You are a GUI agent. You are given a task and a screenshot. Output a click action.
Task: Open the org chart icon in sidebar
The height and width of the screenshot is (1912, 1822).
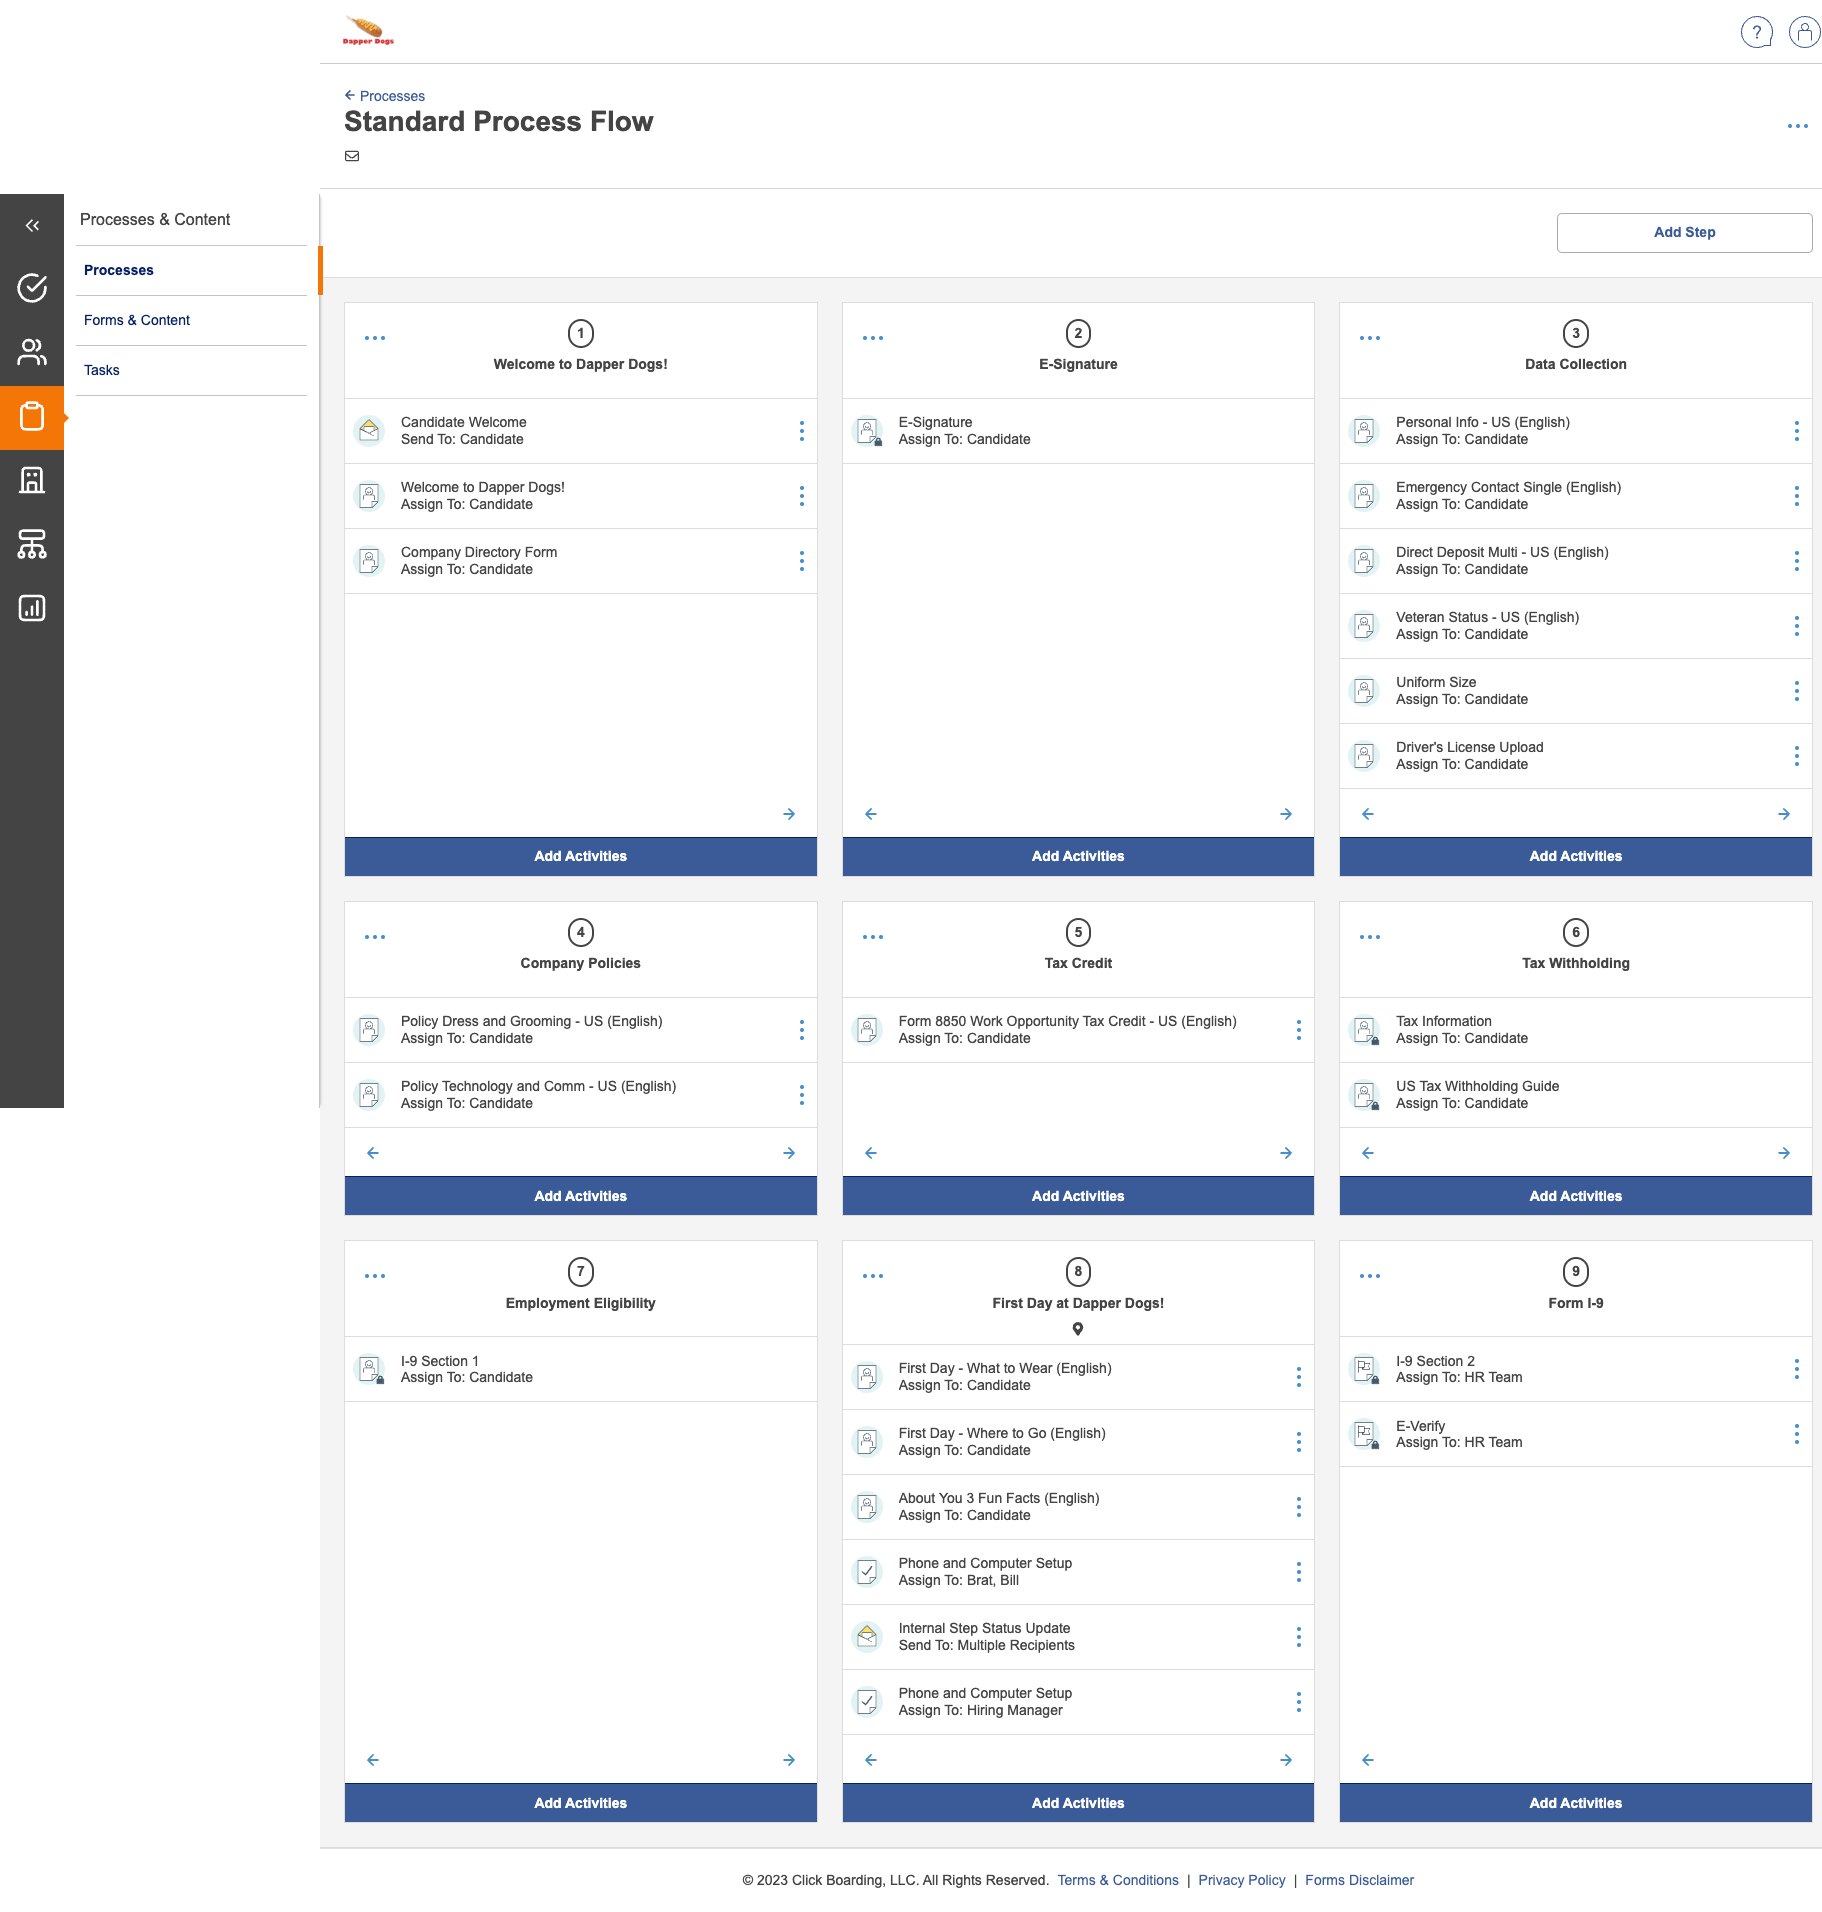(32, 544)
